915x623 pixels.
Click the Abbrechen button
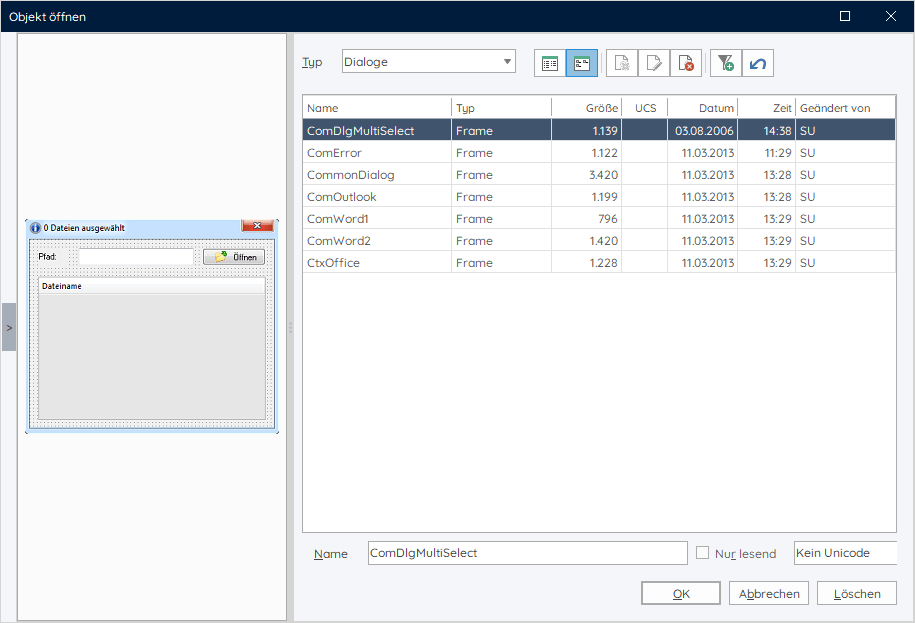pyautogui.click(x=769, y=593)
